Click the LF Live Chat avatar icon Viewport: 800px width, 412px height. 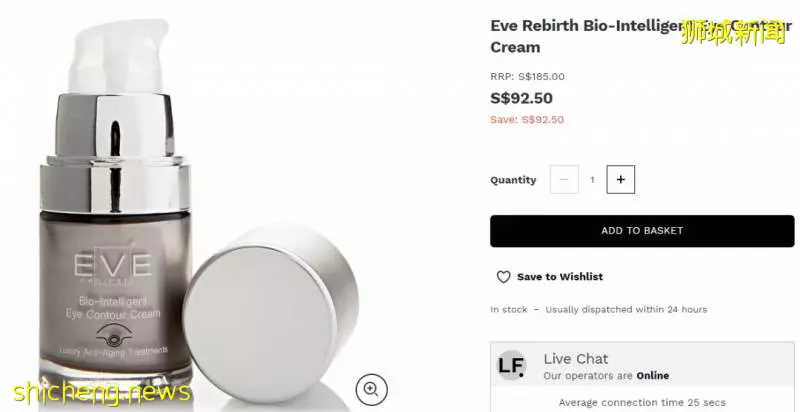tap(511, 366)
